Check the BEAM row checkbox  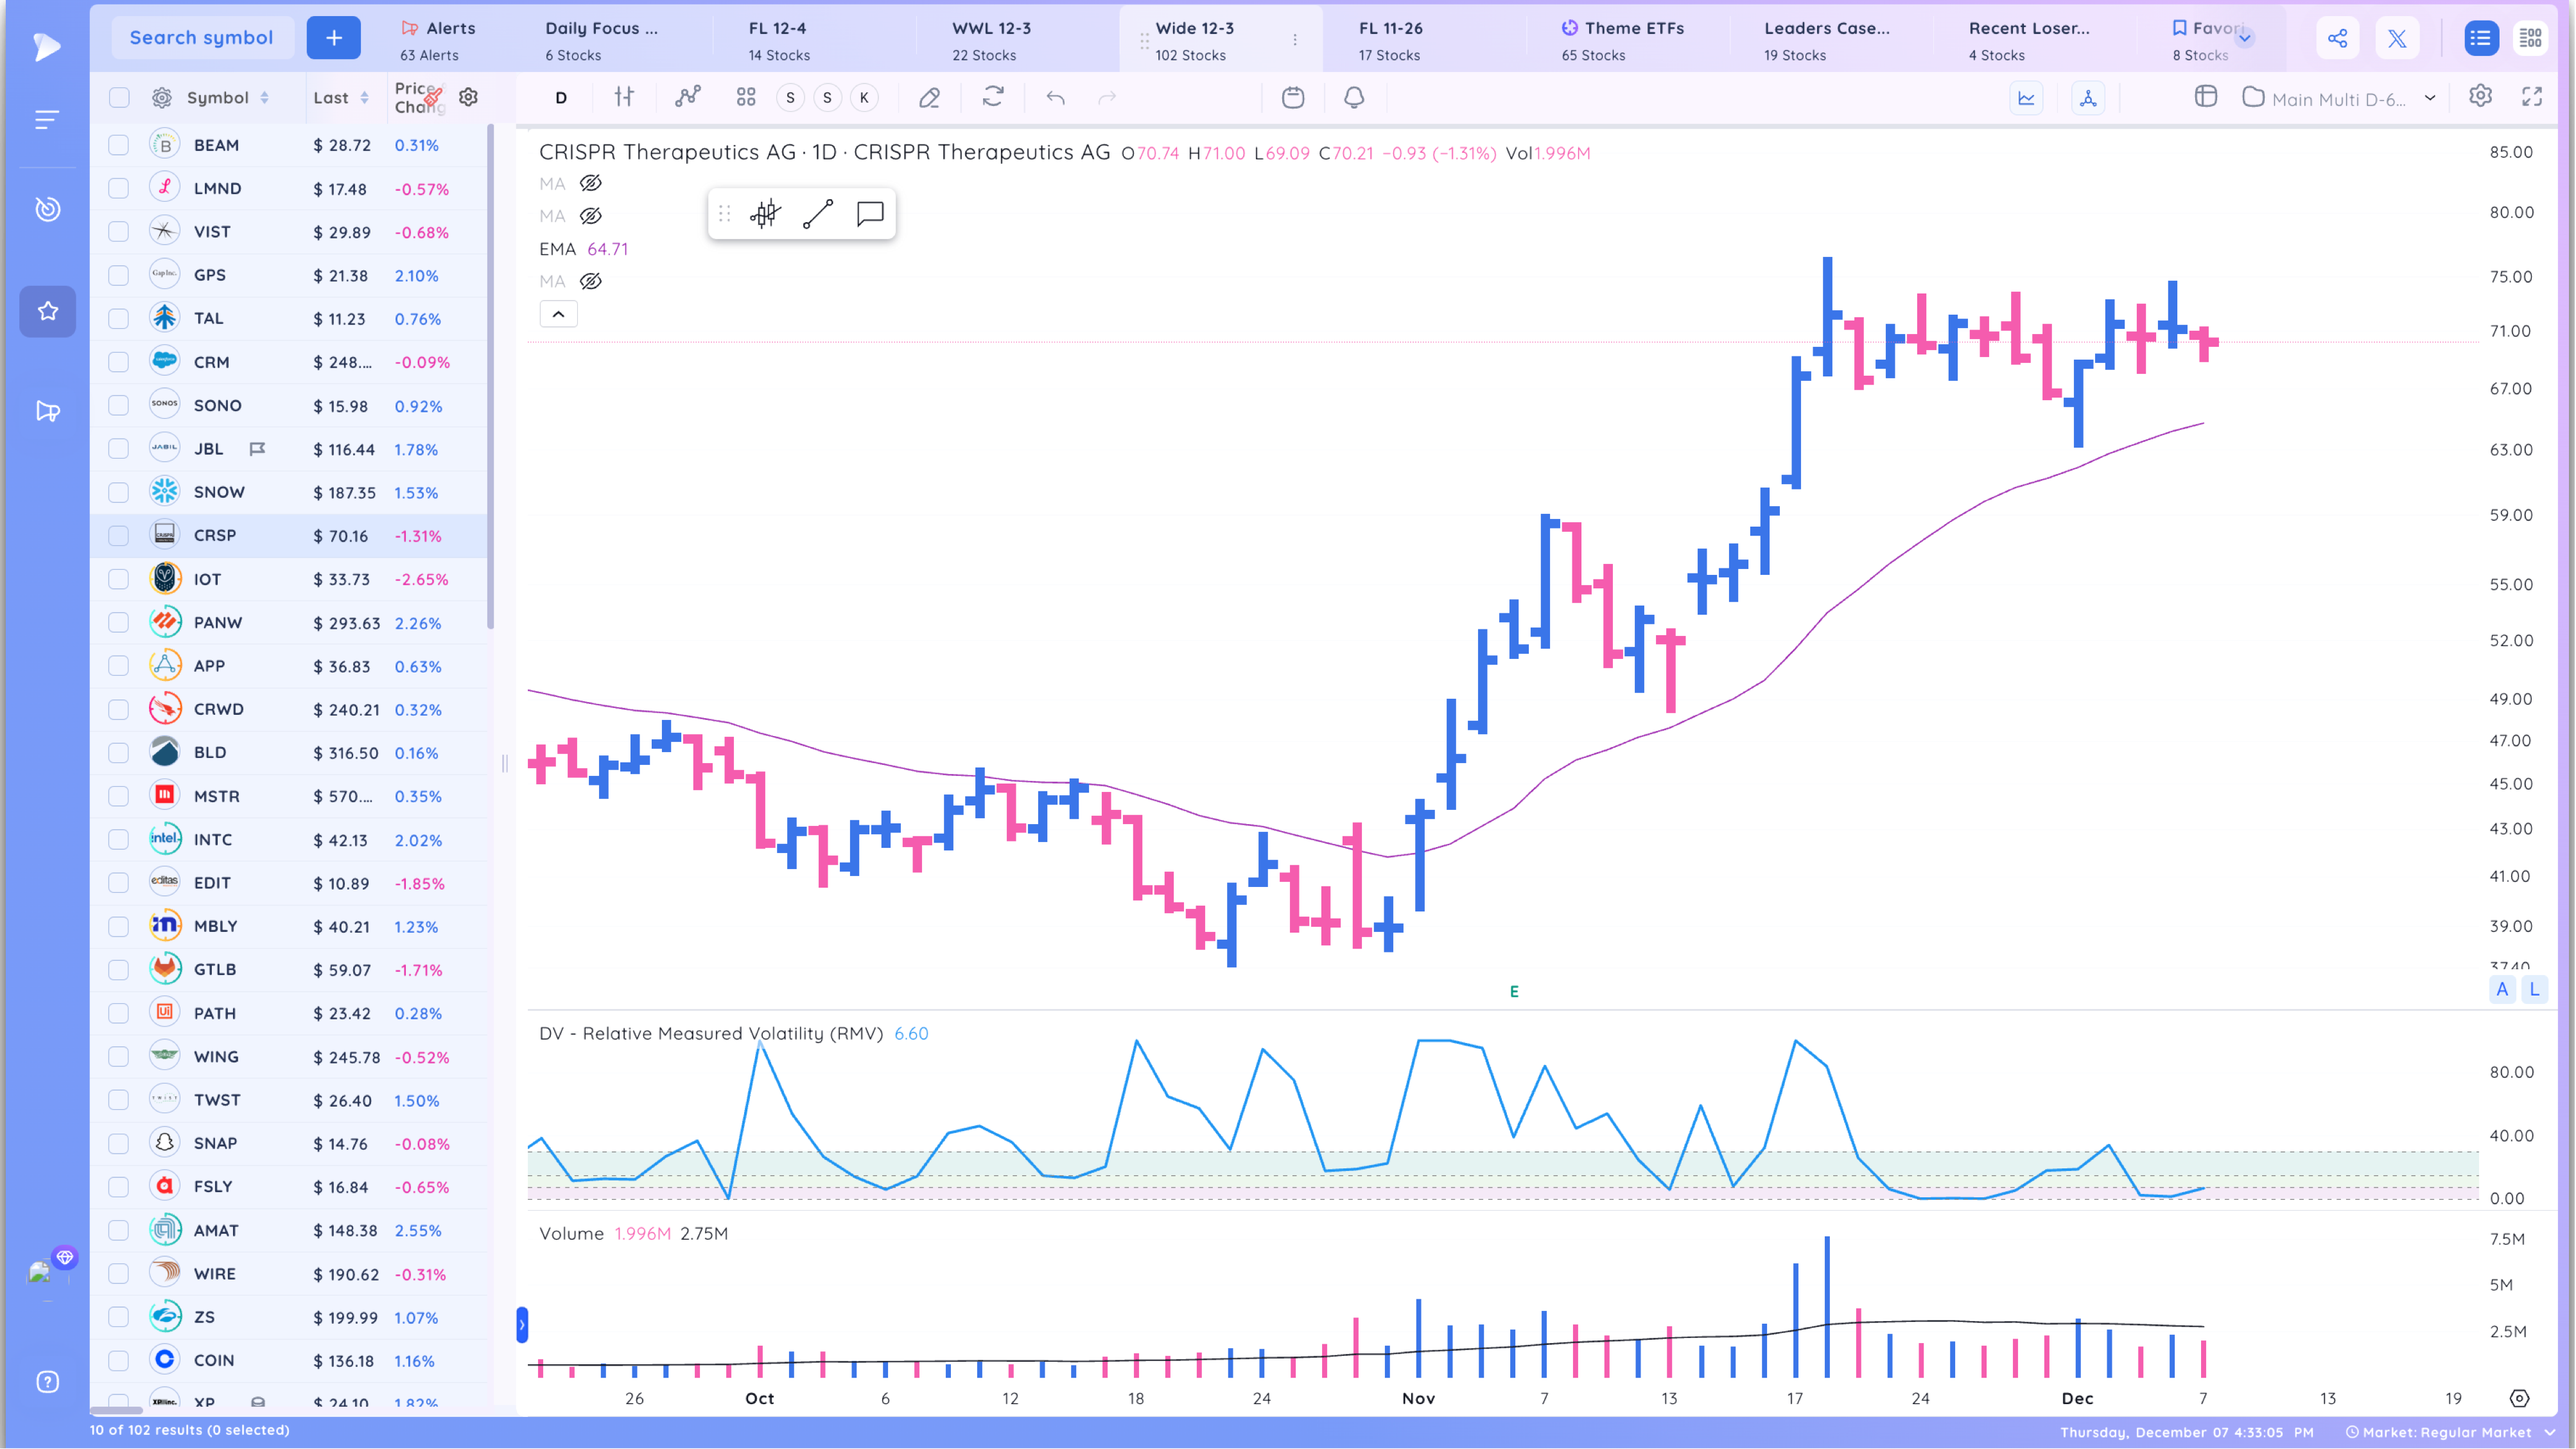click(119, 145)
